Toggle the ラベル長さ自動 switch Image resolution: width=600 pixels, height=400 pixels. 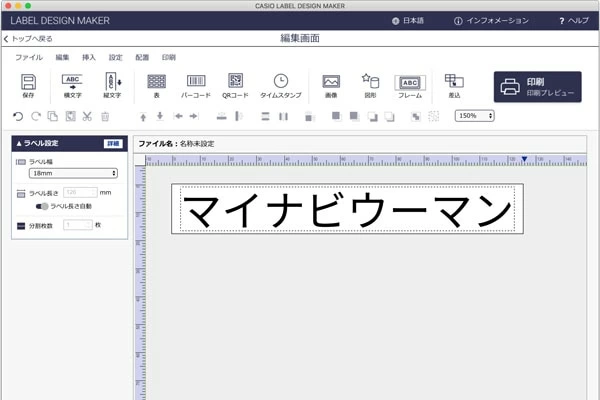click(x=42, y=206)
